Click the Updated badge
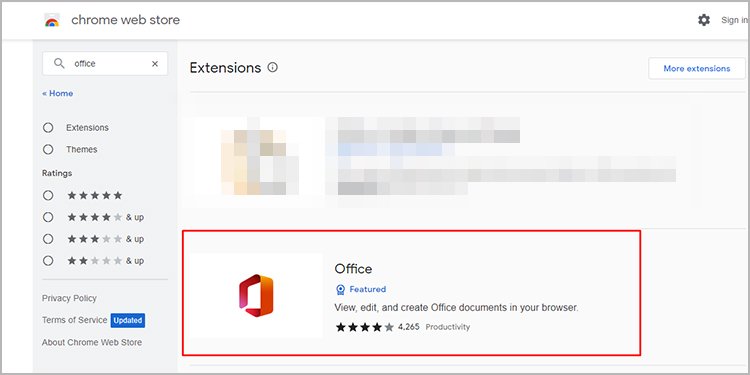Screen dimensions: 750x375 point(128,320)
